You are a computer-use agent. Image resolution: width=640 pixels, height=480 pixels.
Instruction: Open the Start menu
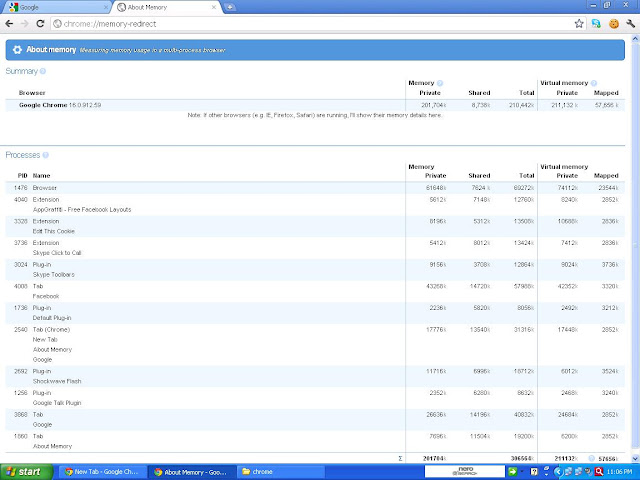pyautogui.click(x=26, y=472)
